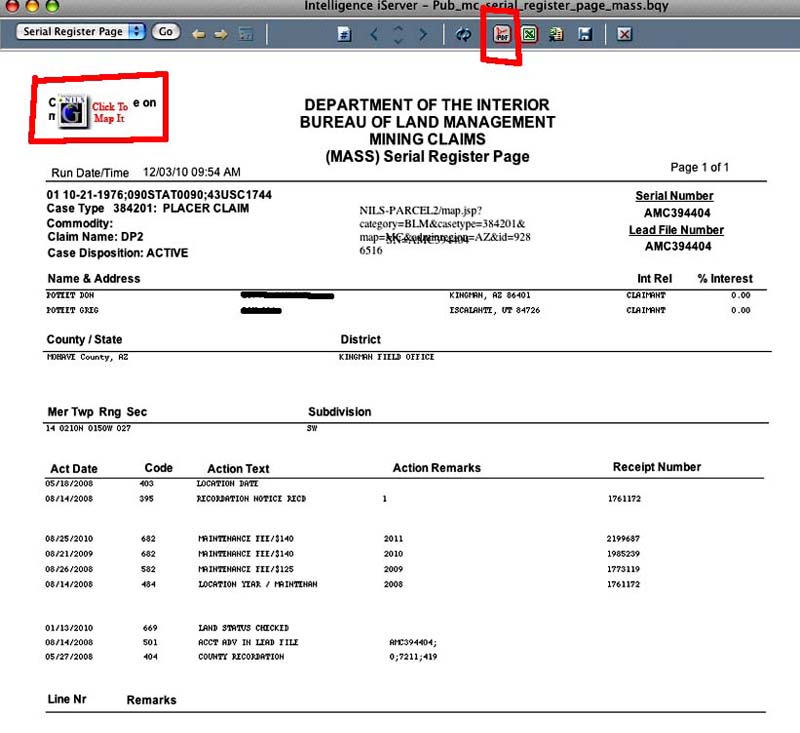Go back with the left yellow arrow
The height and width of the screenshot is (733, 800).
pos(199,35)
